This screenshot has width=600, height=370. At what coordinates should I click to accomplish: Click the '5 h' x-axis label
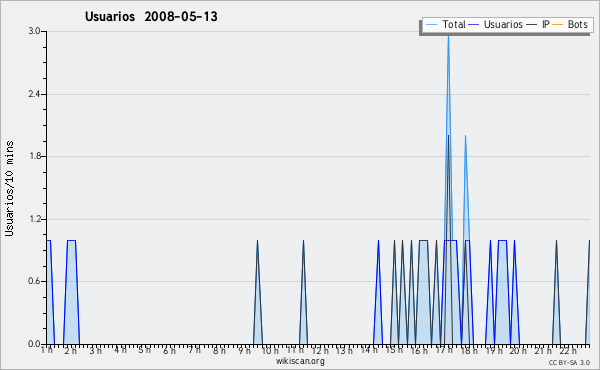click(x=144, y=350)
